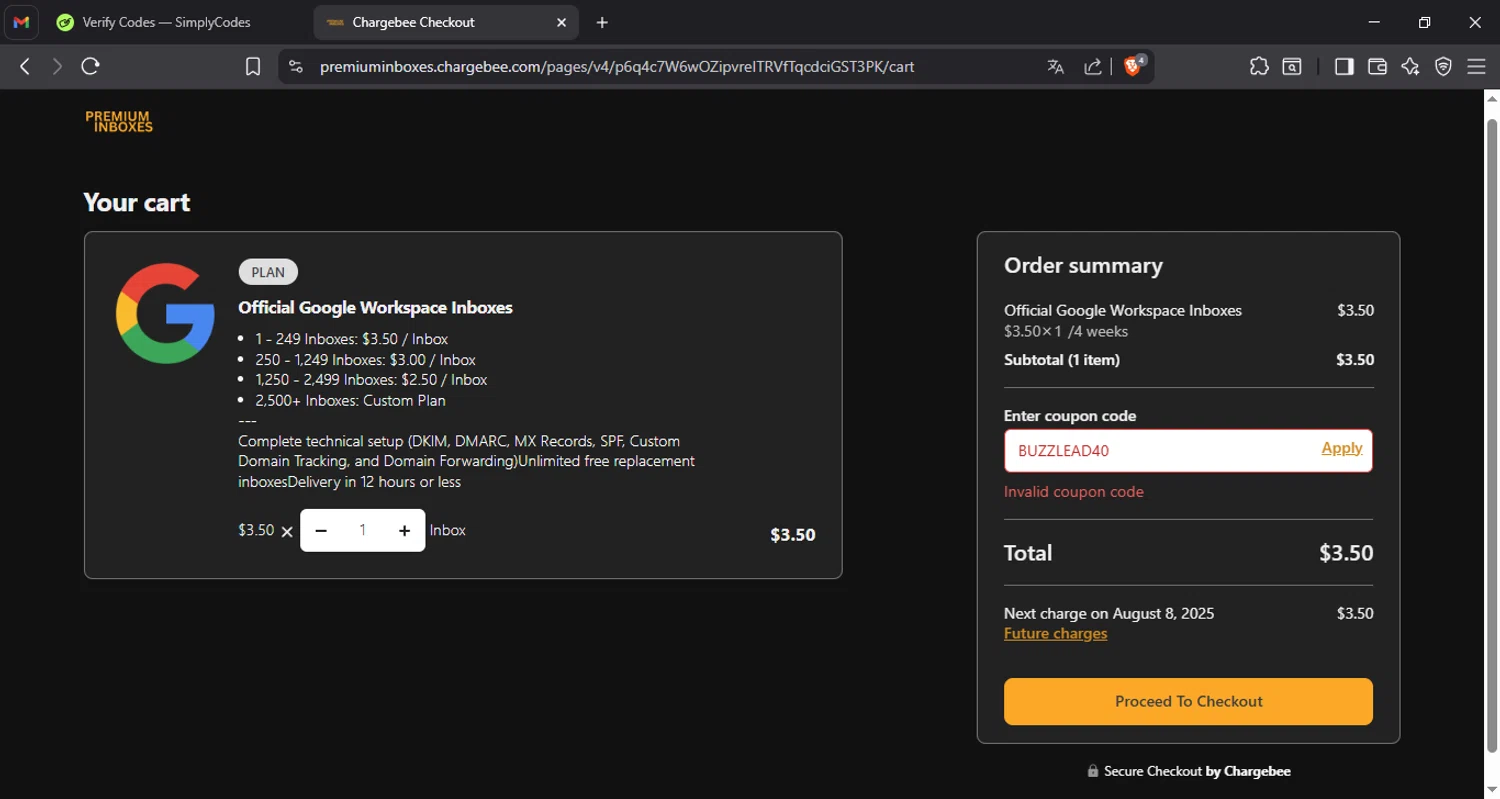
Task: Select the Chargebee Checkout tab
Action: pyautogui.click(x=447, y=22)
